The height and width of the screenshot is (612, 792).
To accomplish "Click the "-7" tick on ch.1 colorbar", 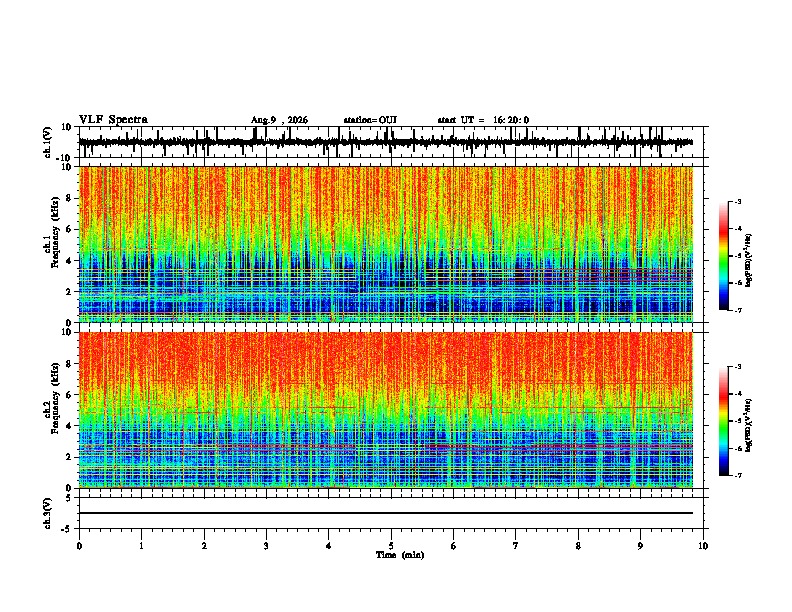I will [737, 310].
